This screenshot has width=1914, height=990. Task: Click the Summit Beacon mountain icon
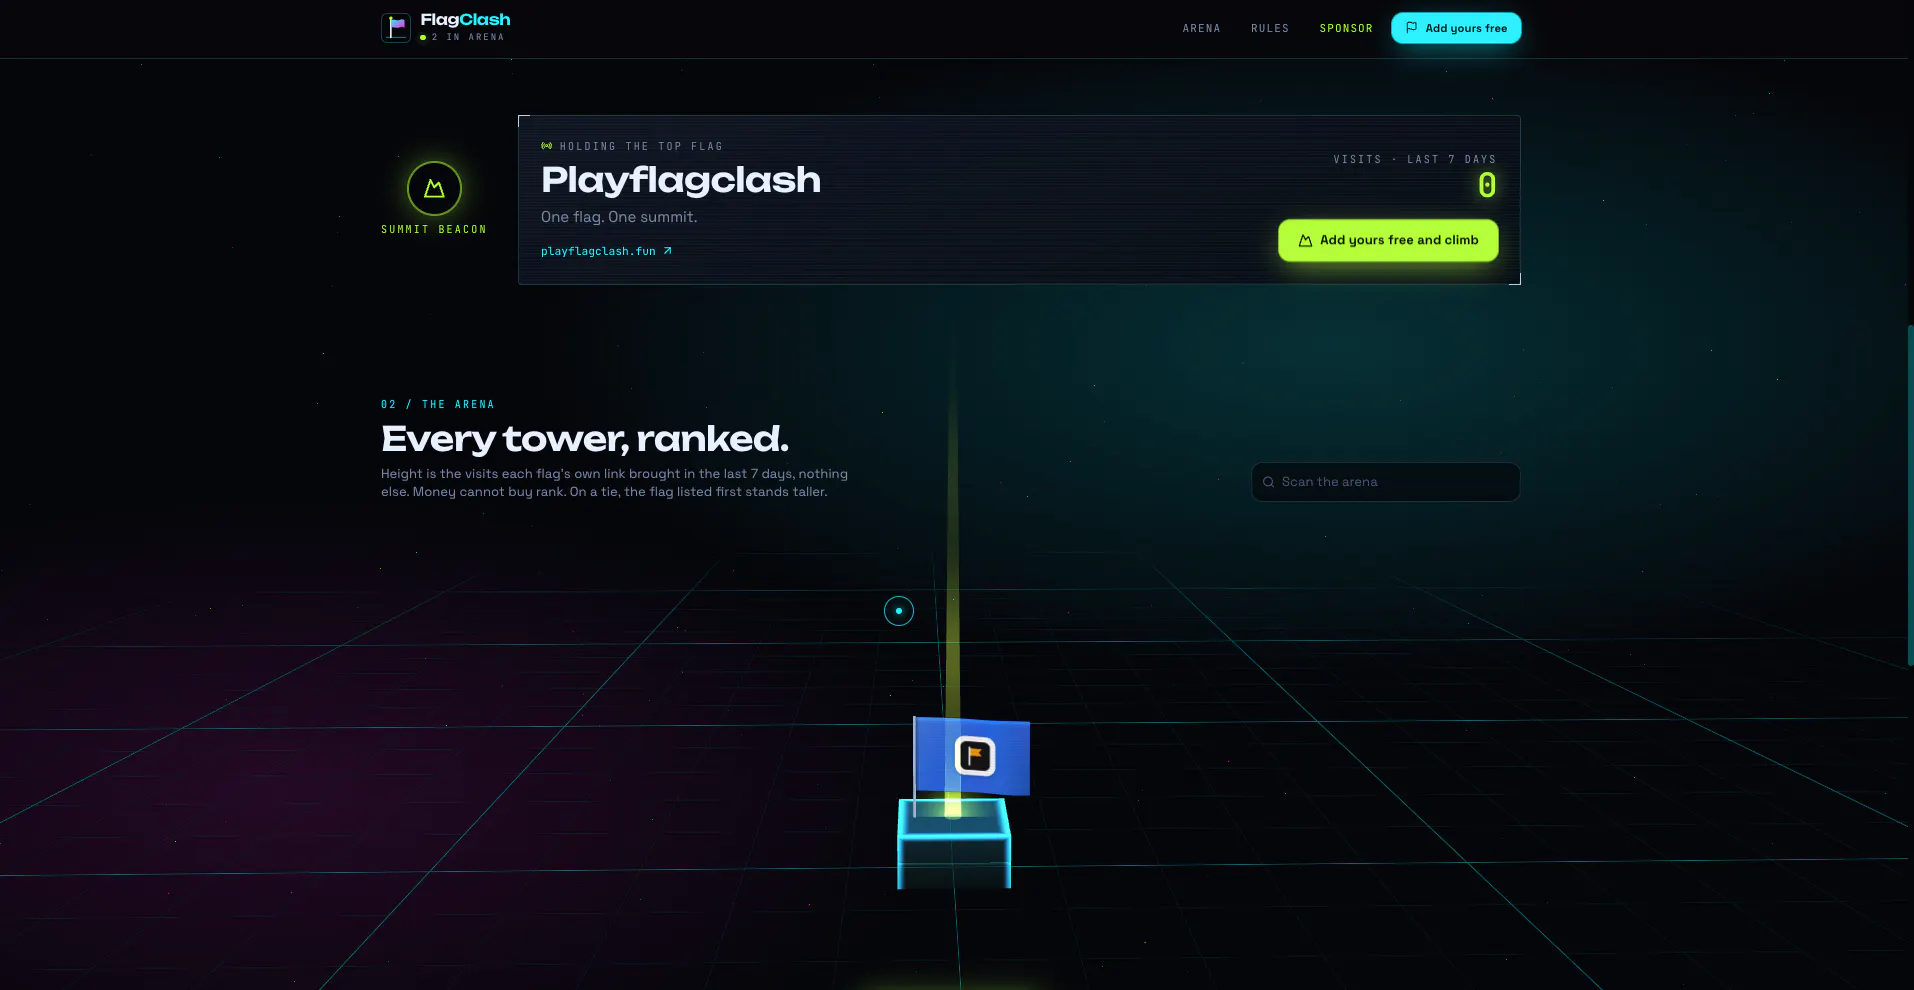[x=434, y=188]
